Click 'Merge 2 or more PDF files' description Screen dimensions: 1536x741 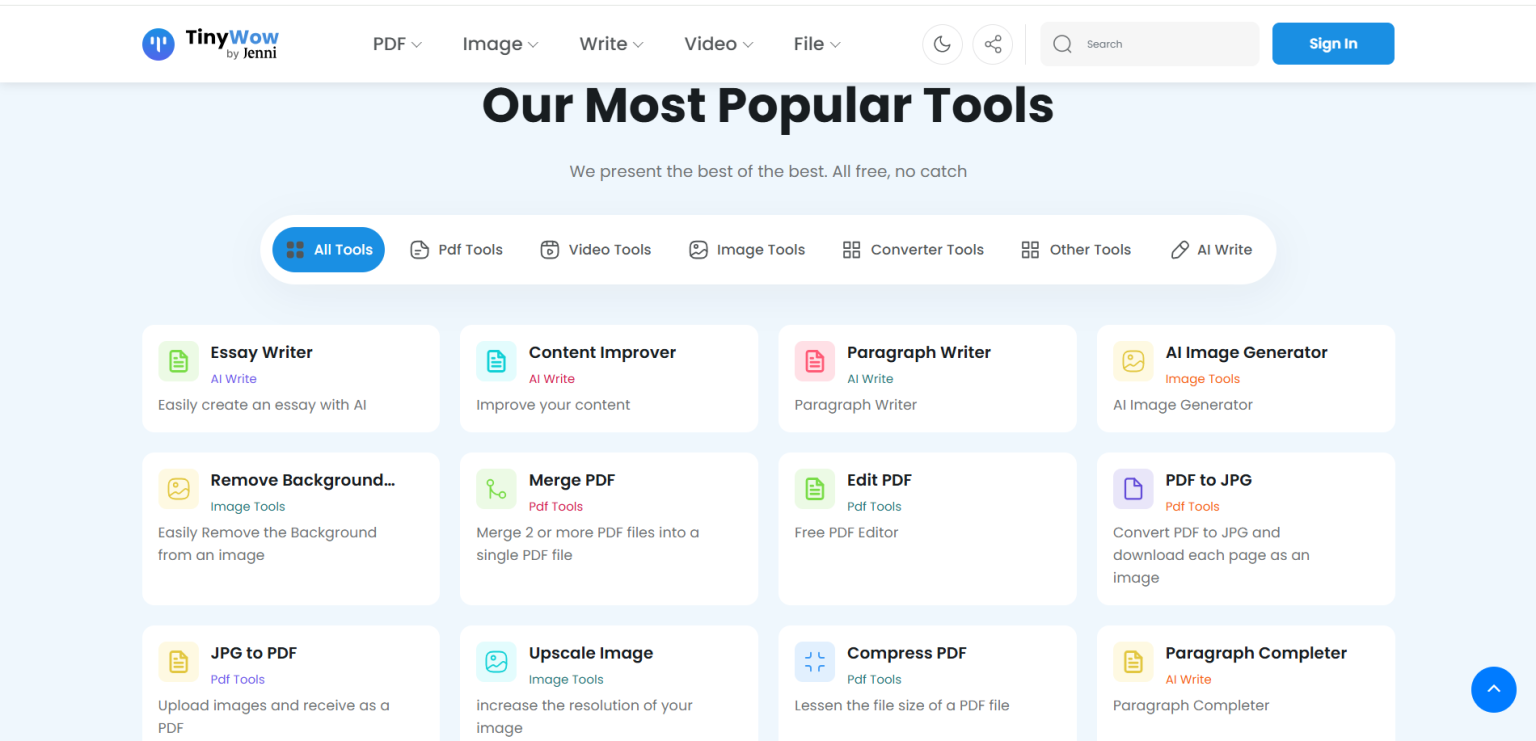point(588,544)
